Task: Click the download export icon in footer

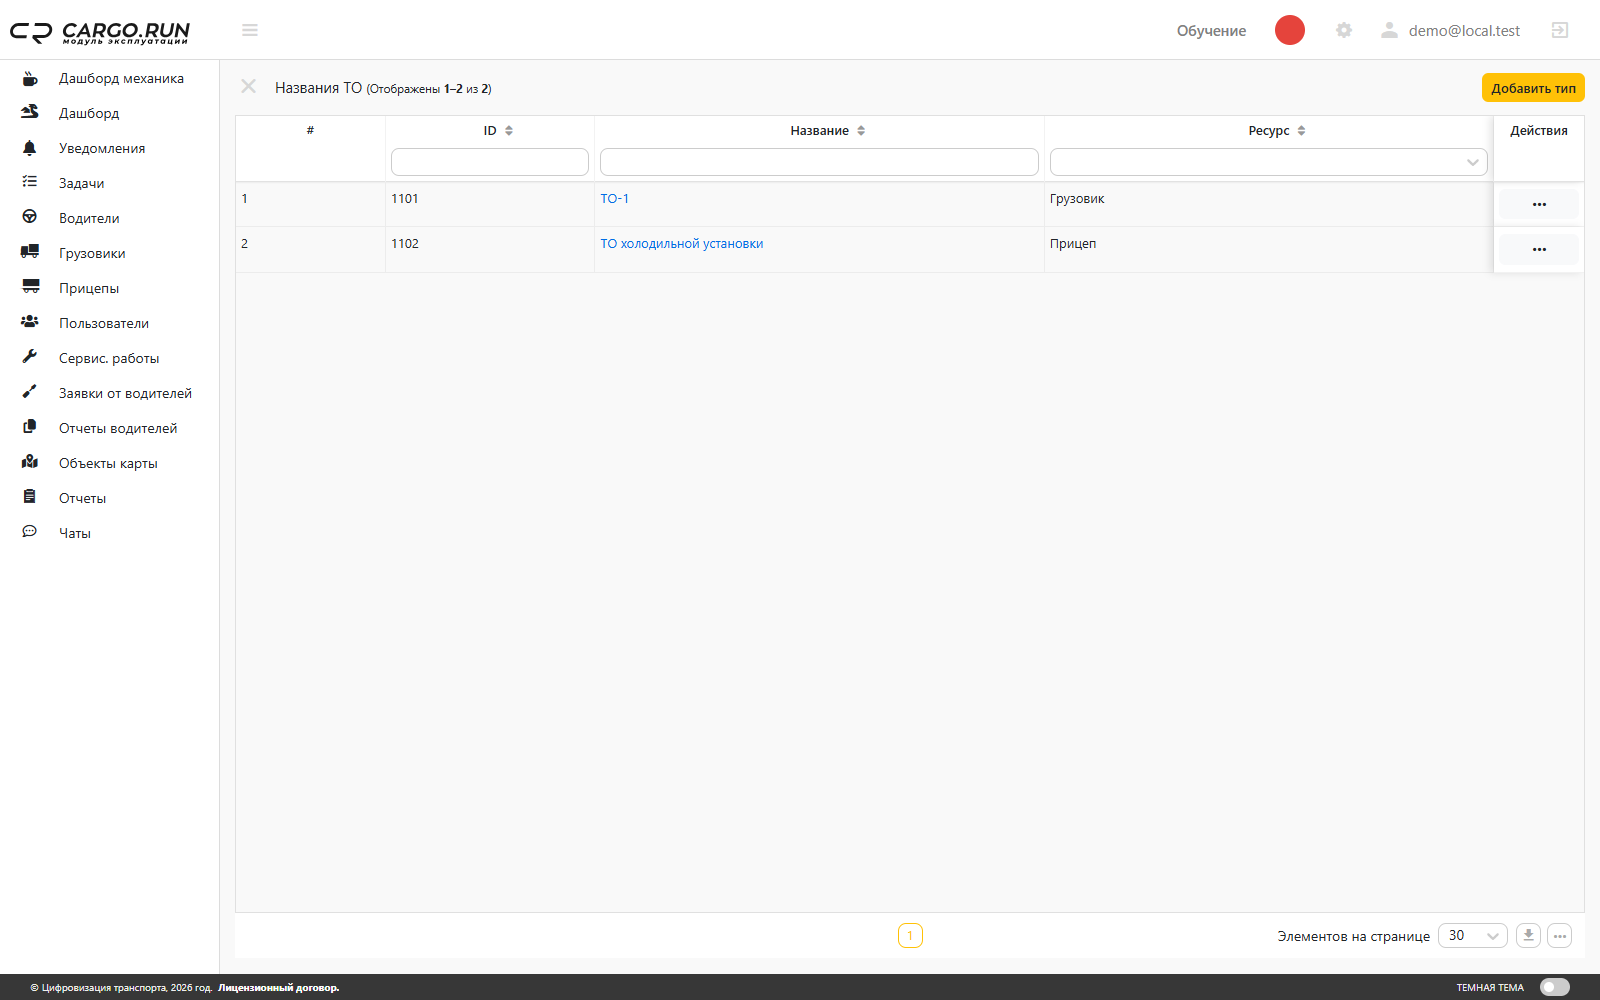Action: (1528, 936)
